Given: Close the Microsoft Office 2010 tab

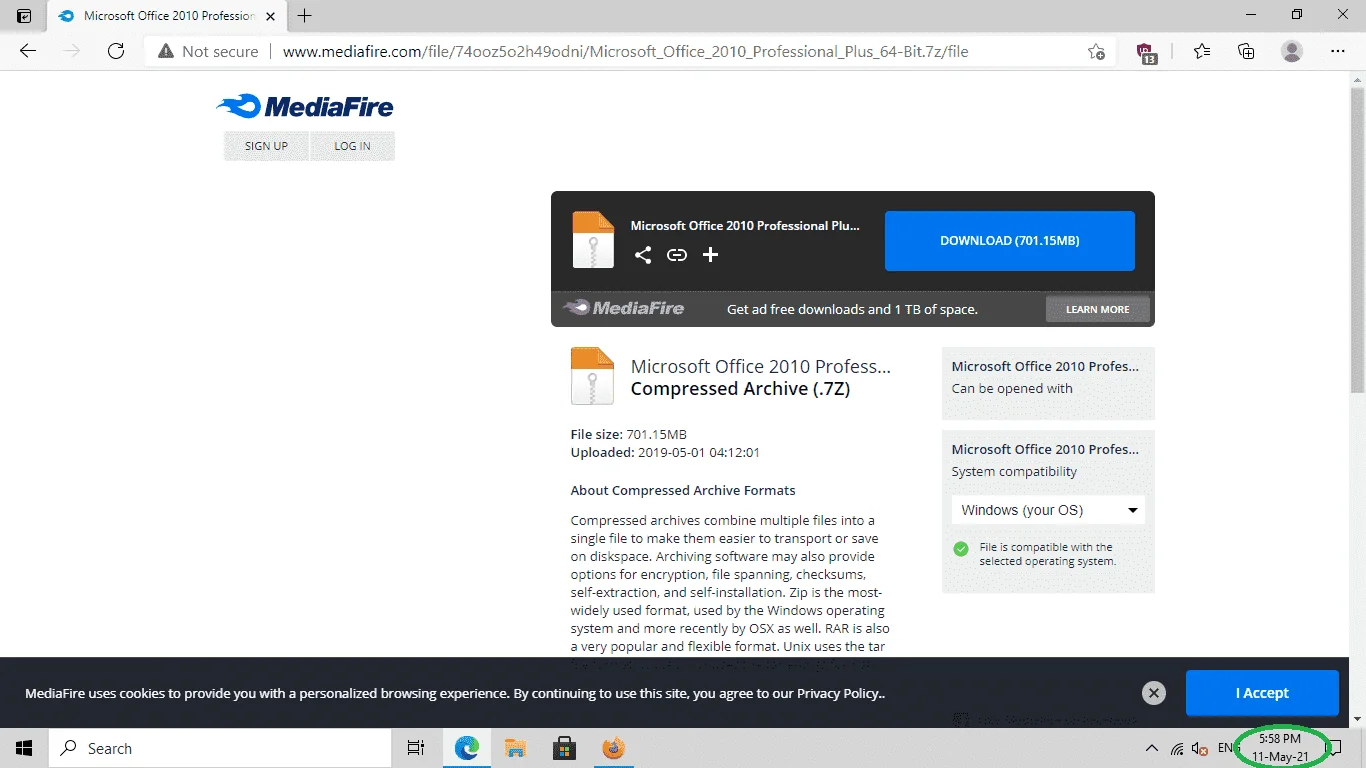Looking at the screenshot, I should (271, 16).
